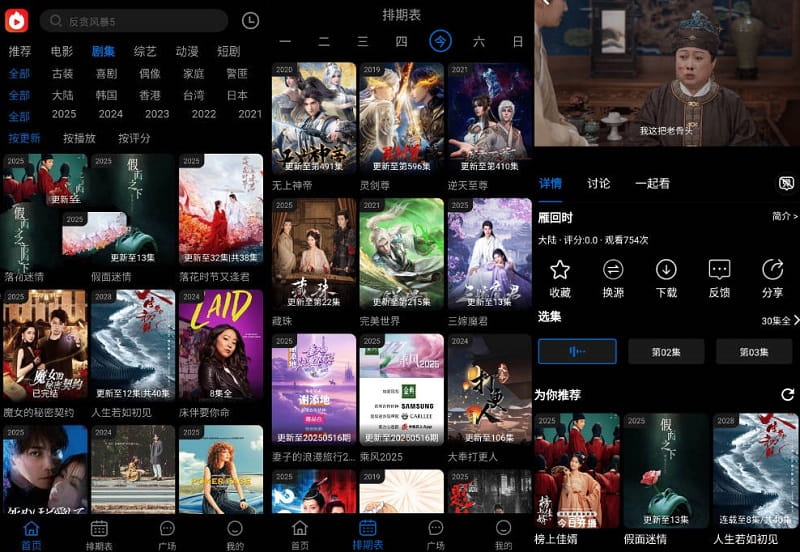Open 排期表 calendar icon in left panel
The height and width of the screenshot is (552, 800).
(x=98, y=529)
